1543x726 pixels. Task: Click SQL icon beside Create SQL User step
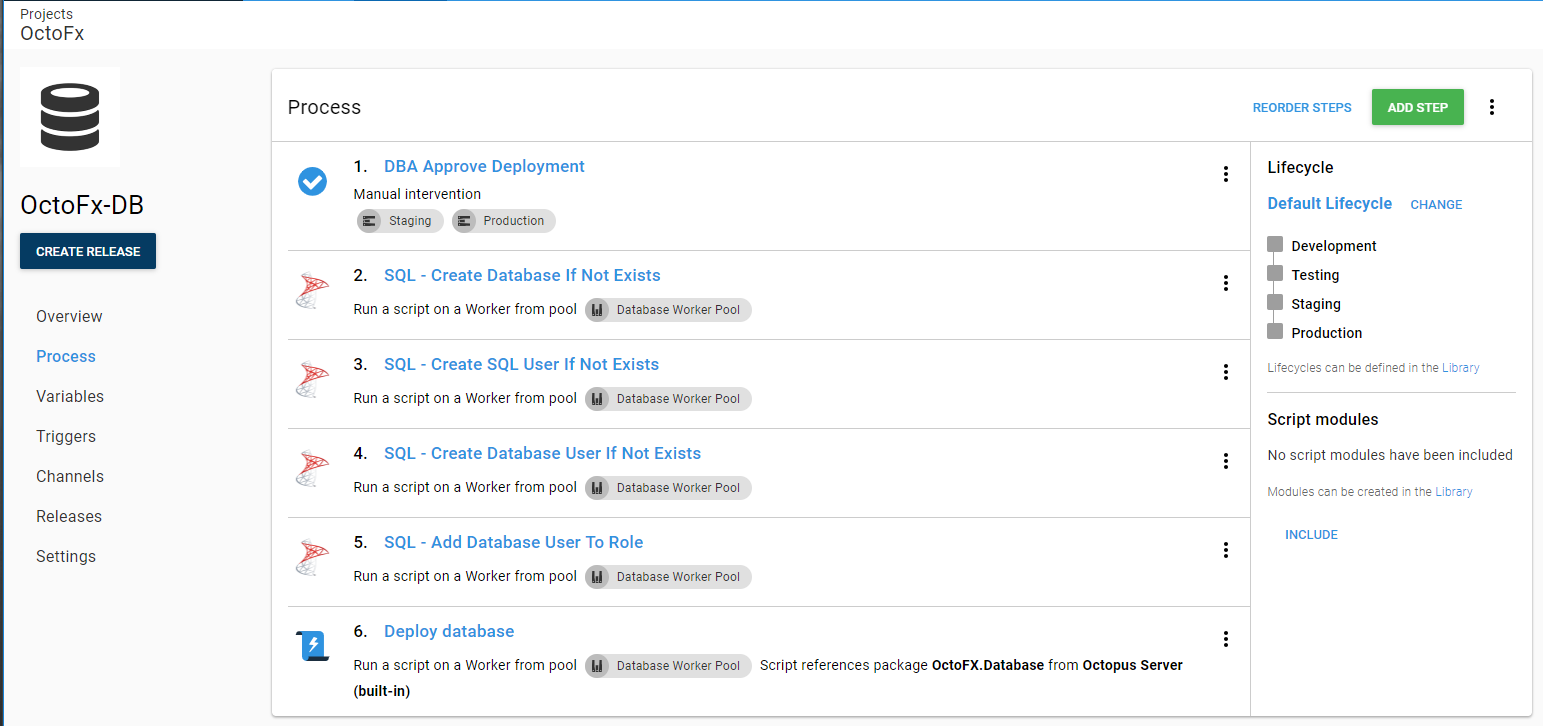(312, 380)
